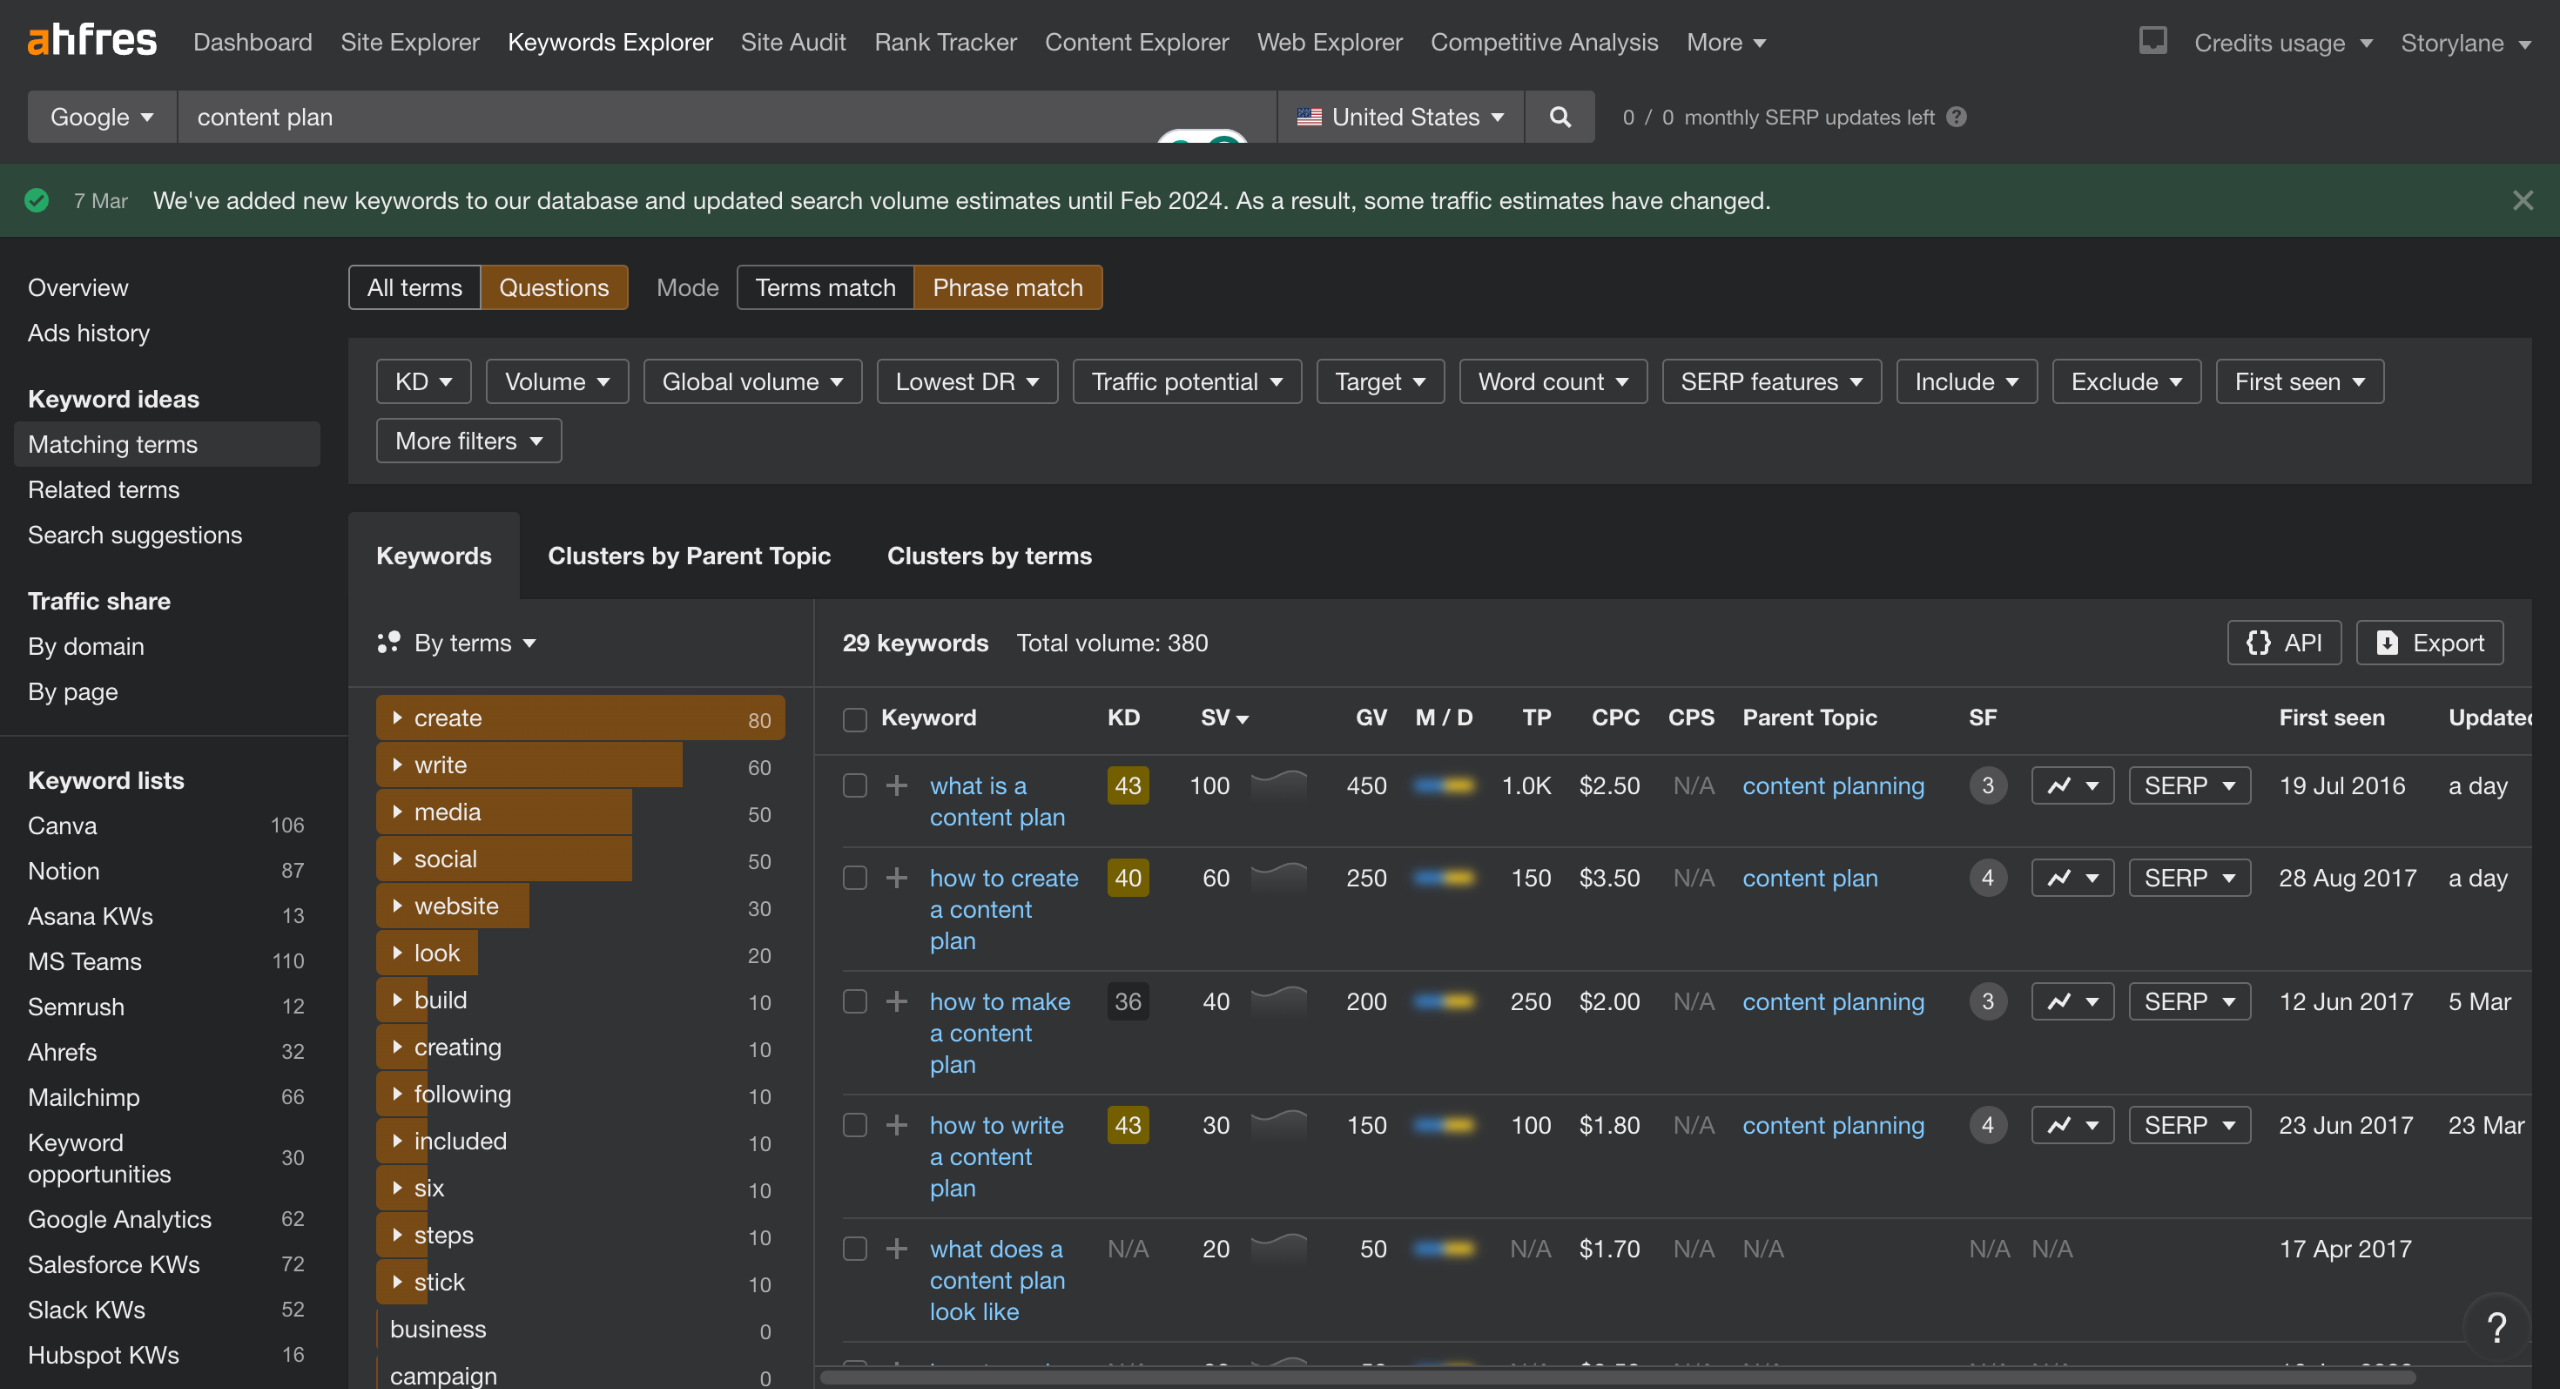Click the Export button
2560x1389 pixels.
tap(2430, 642)
